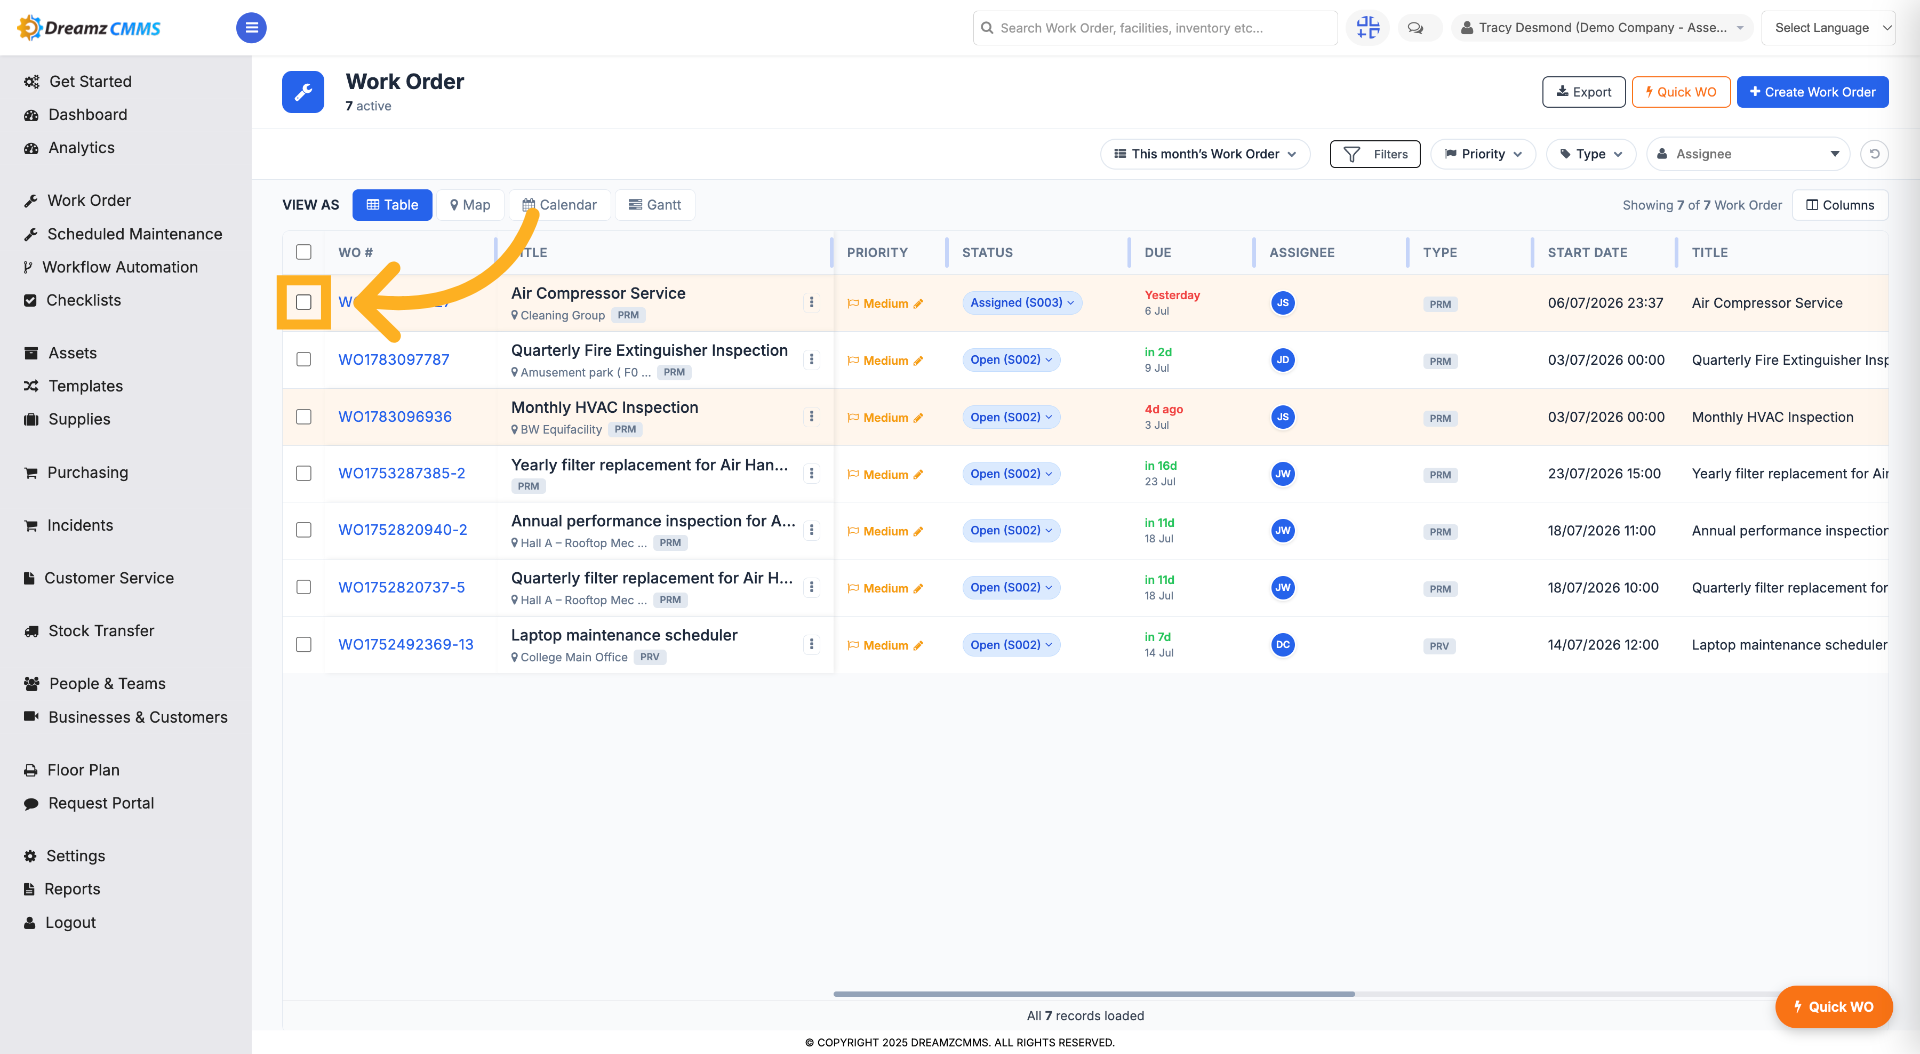The width and height of the screenshot is (1920, 1054).
Task: Open work order link WO1752492369-13
Action: click(406, 645)
